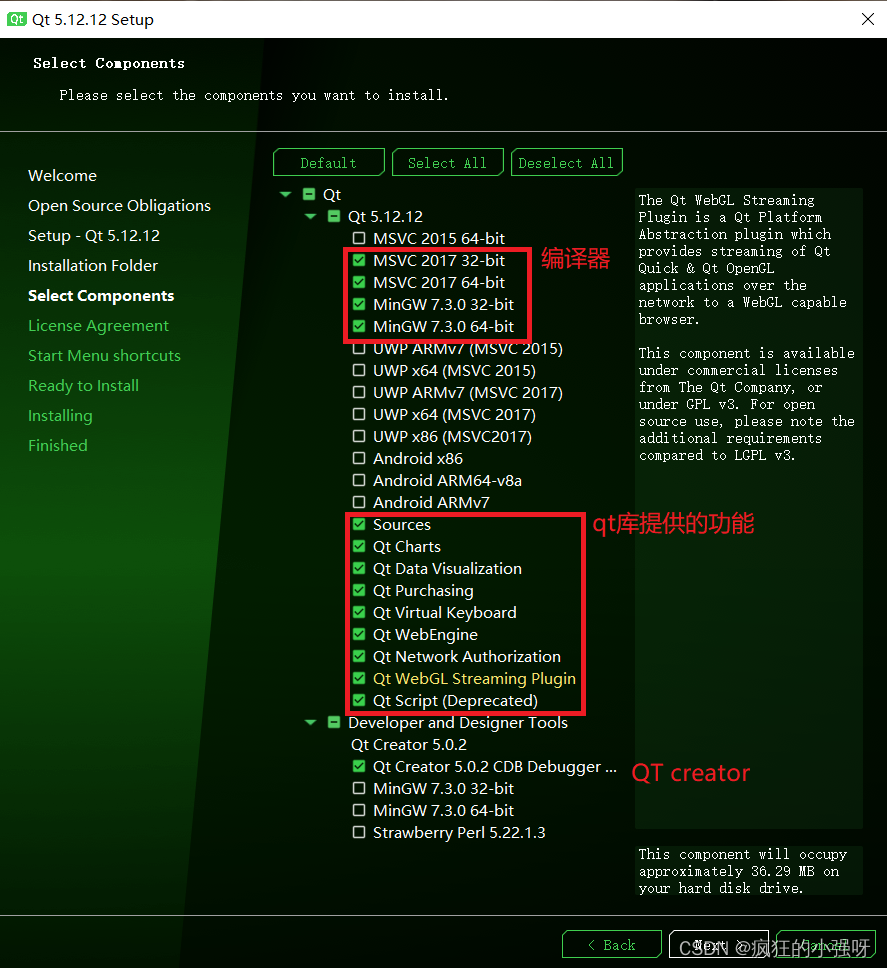Enable MSVC 2015 64-bit checkbox
Screen dimensions: 887x968
359,238
